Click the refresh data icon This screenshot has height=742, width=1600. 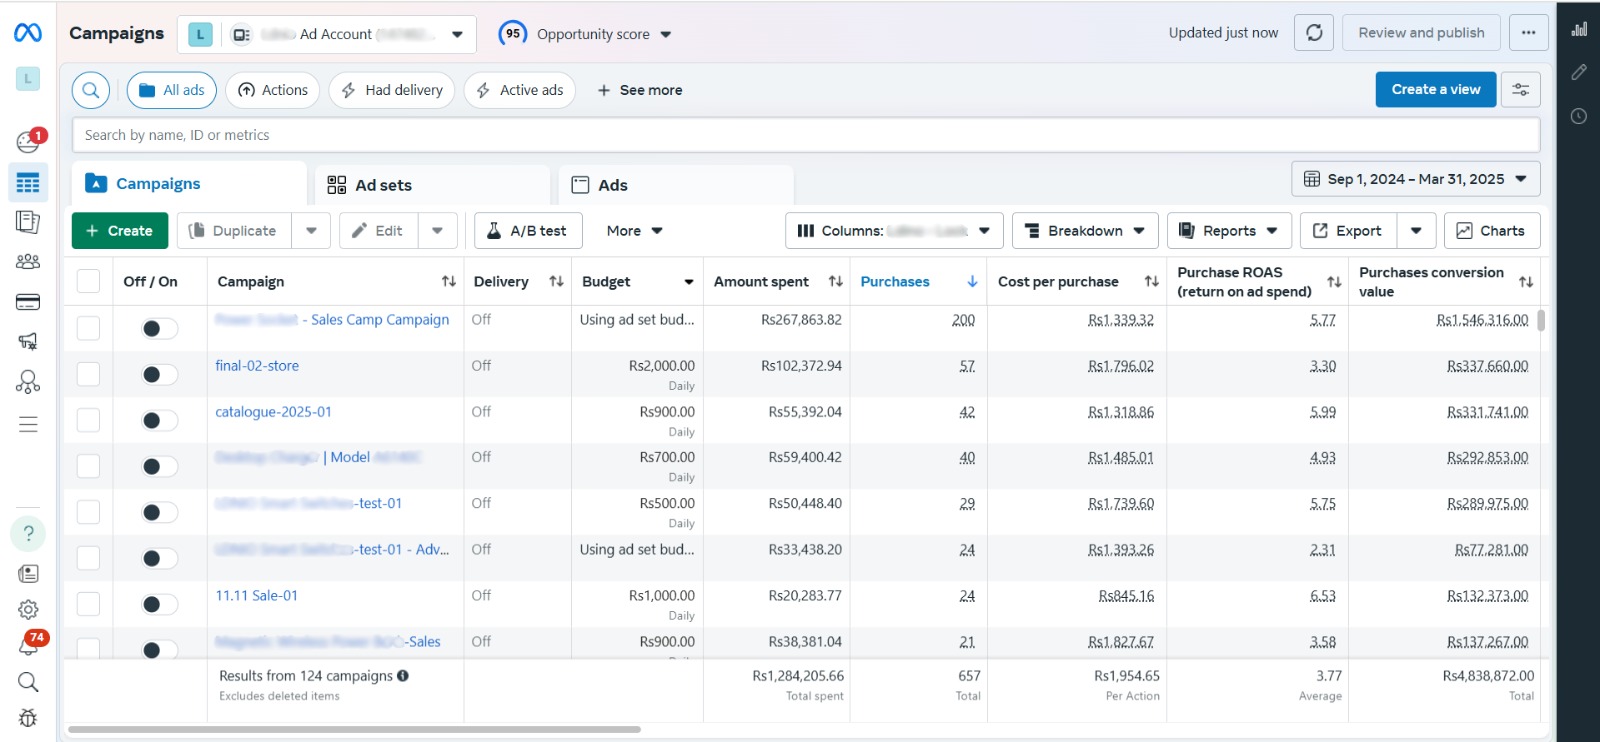coord(1314,33)
